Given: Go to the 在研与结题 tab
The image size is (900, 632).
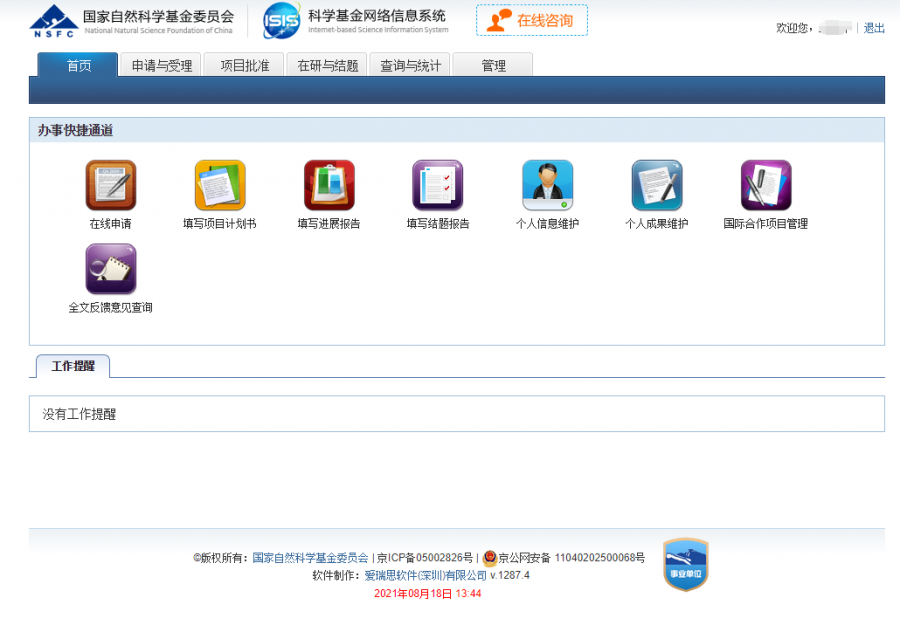Looking at the screenshot, I should click(x=327, y=66).
